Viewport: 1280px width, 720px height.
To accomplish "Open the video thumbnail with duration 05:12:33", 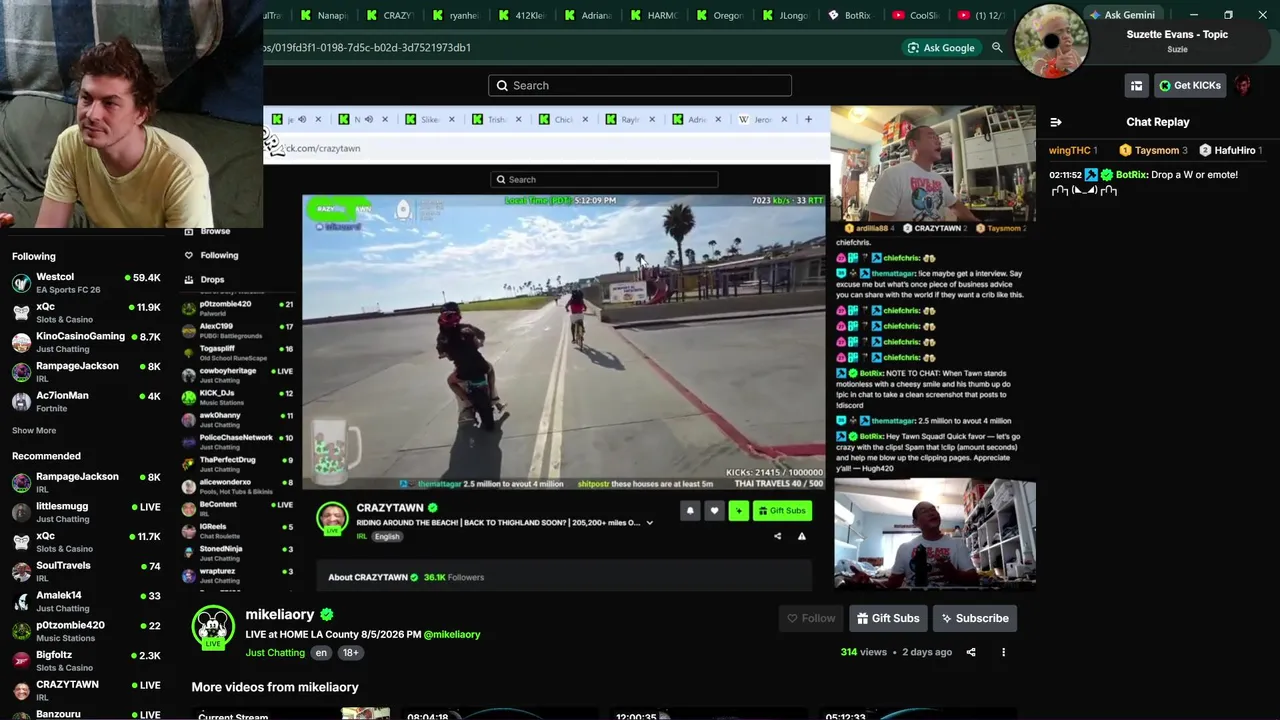I will (x=916, y=713).
